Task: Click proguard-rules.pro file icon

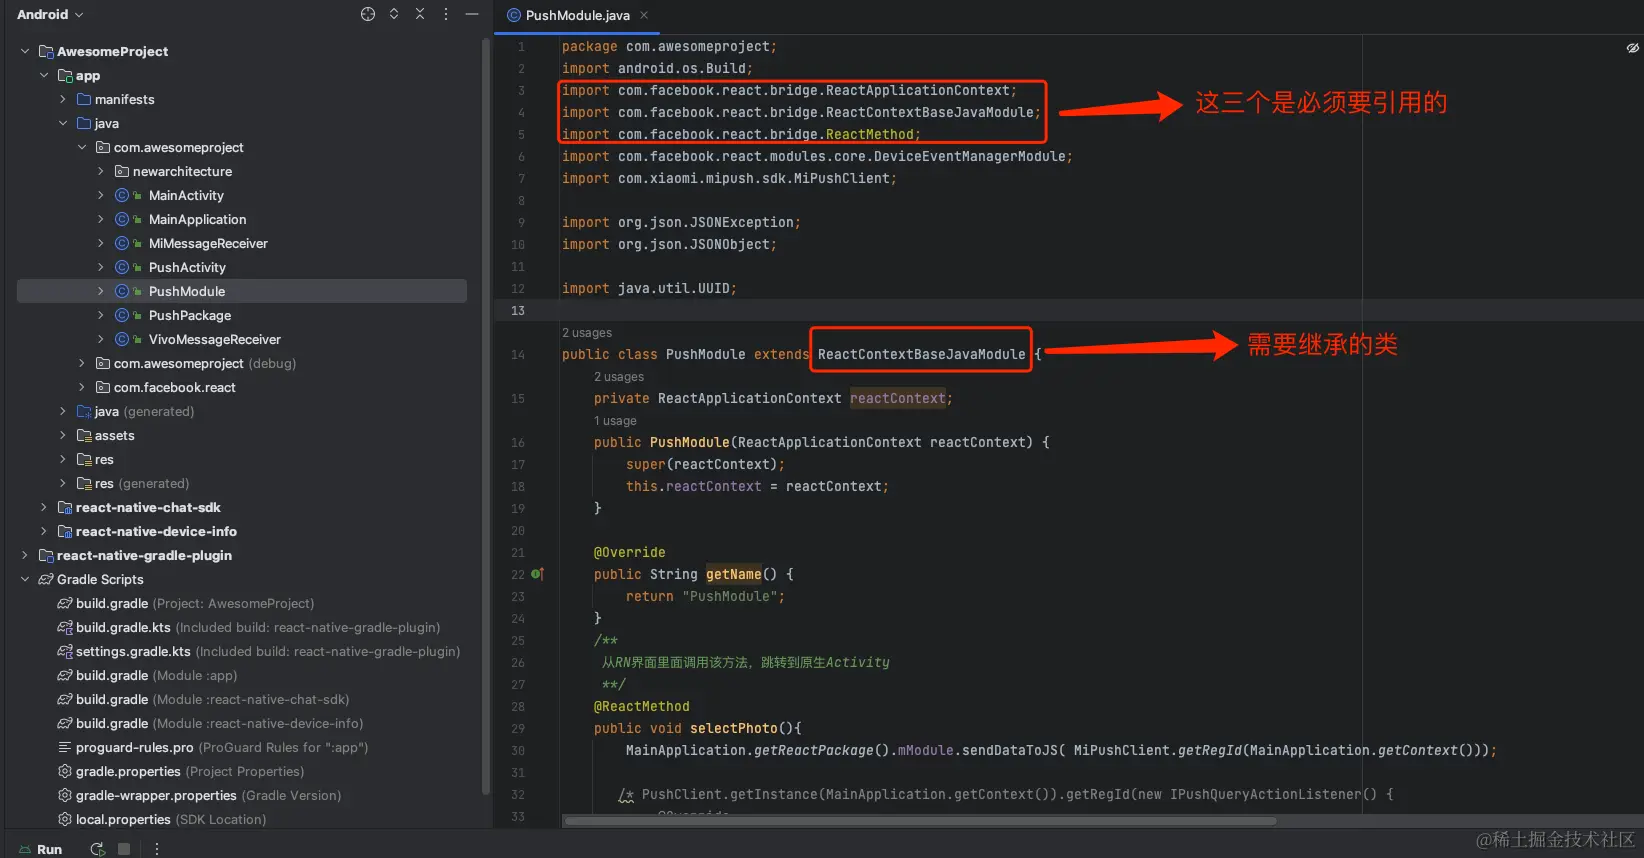Action: pyautogui.click(x=65, y=747)
